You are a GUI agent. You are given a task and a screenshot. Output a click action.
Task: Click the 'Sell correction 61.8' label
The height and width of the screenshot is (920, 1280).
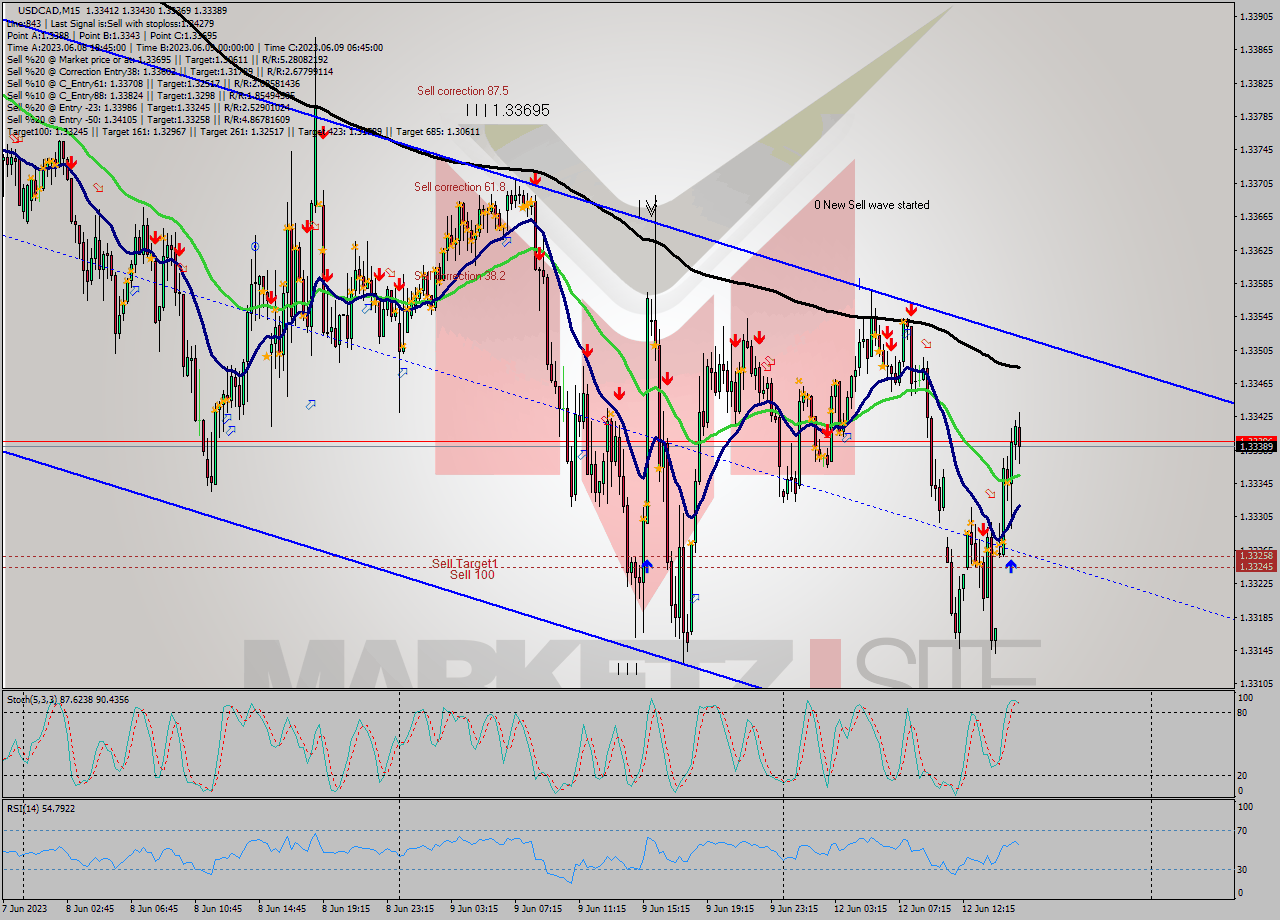[x=460, y=187]
